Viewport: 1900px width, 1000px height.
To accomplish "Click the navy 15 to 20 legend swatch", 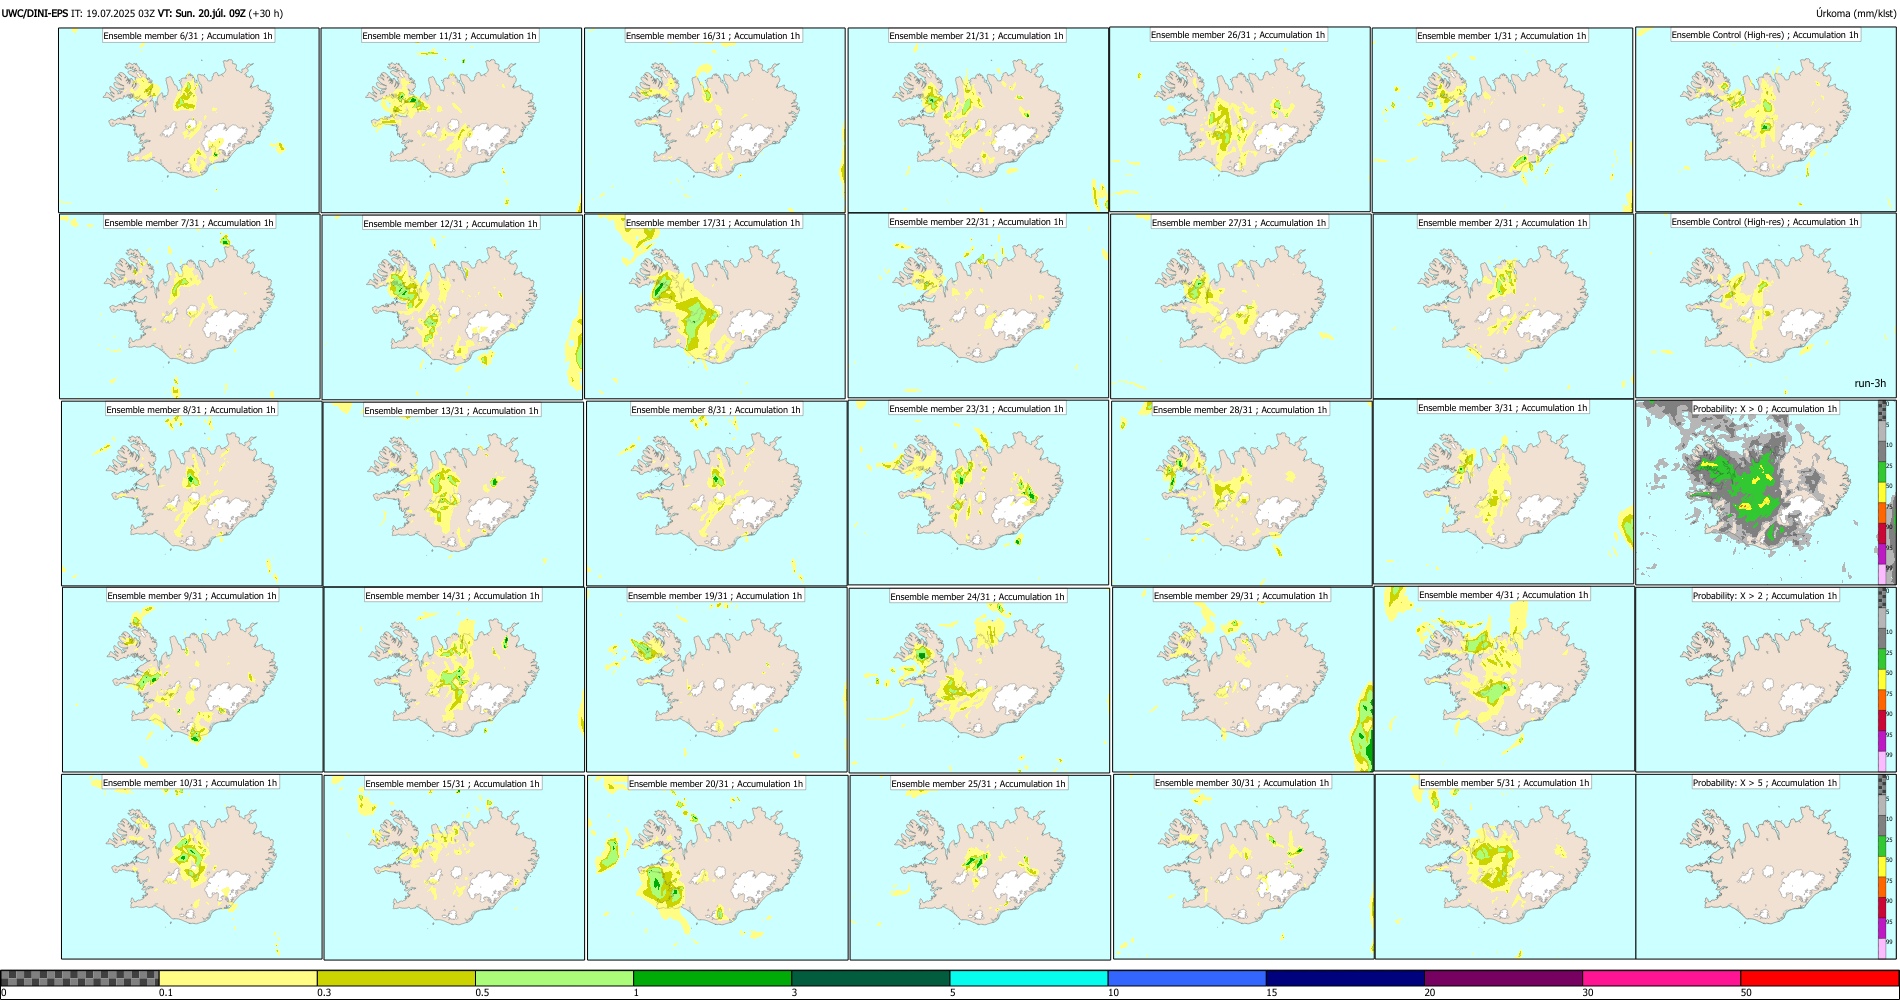I will tap(1345, 978).
